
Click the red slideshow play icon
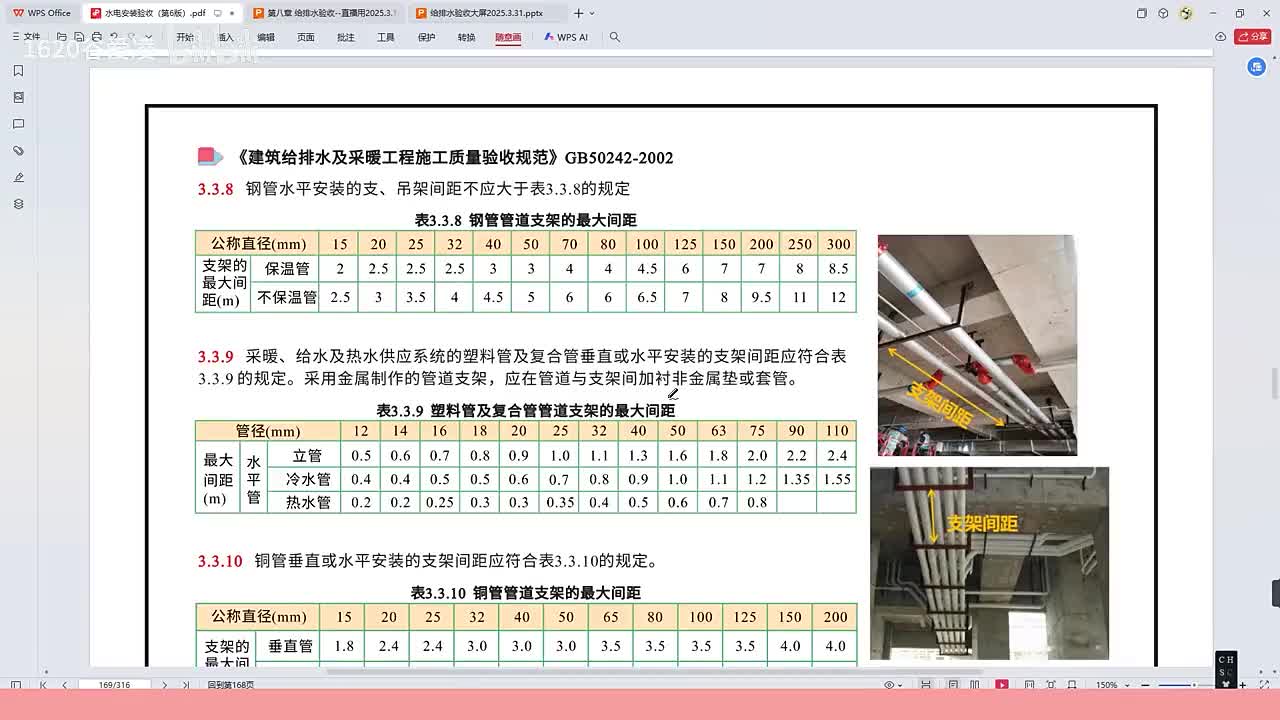pos(1002,685)
